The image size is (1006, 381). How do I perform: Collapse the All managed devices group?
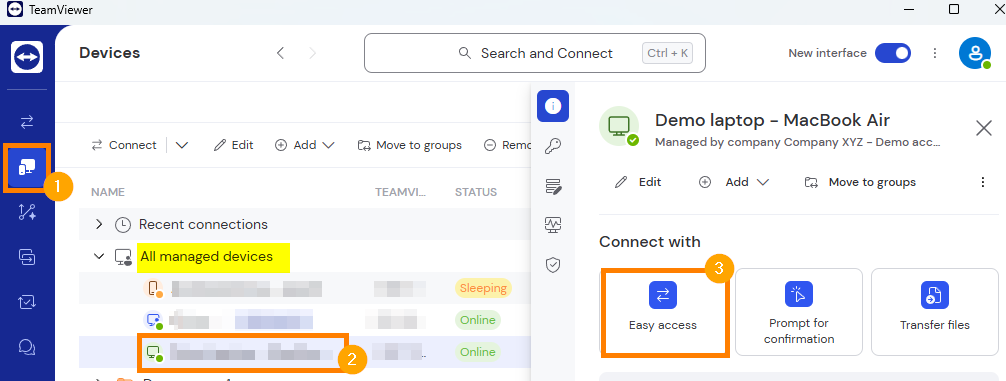click(x=99, y=257)
